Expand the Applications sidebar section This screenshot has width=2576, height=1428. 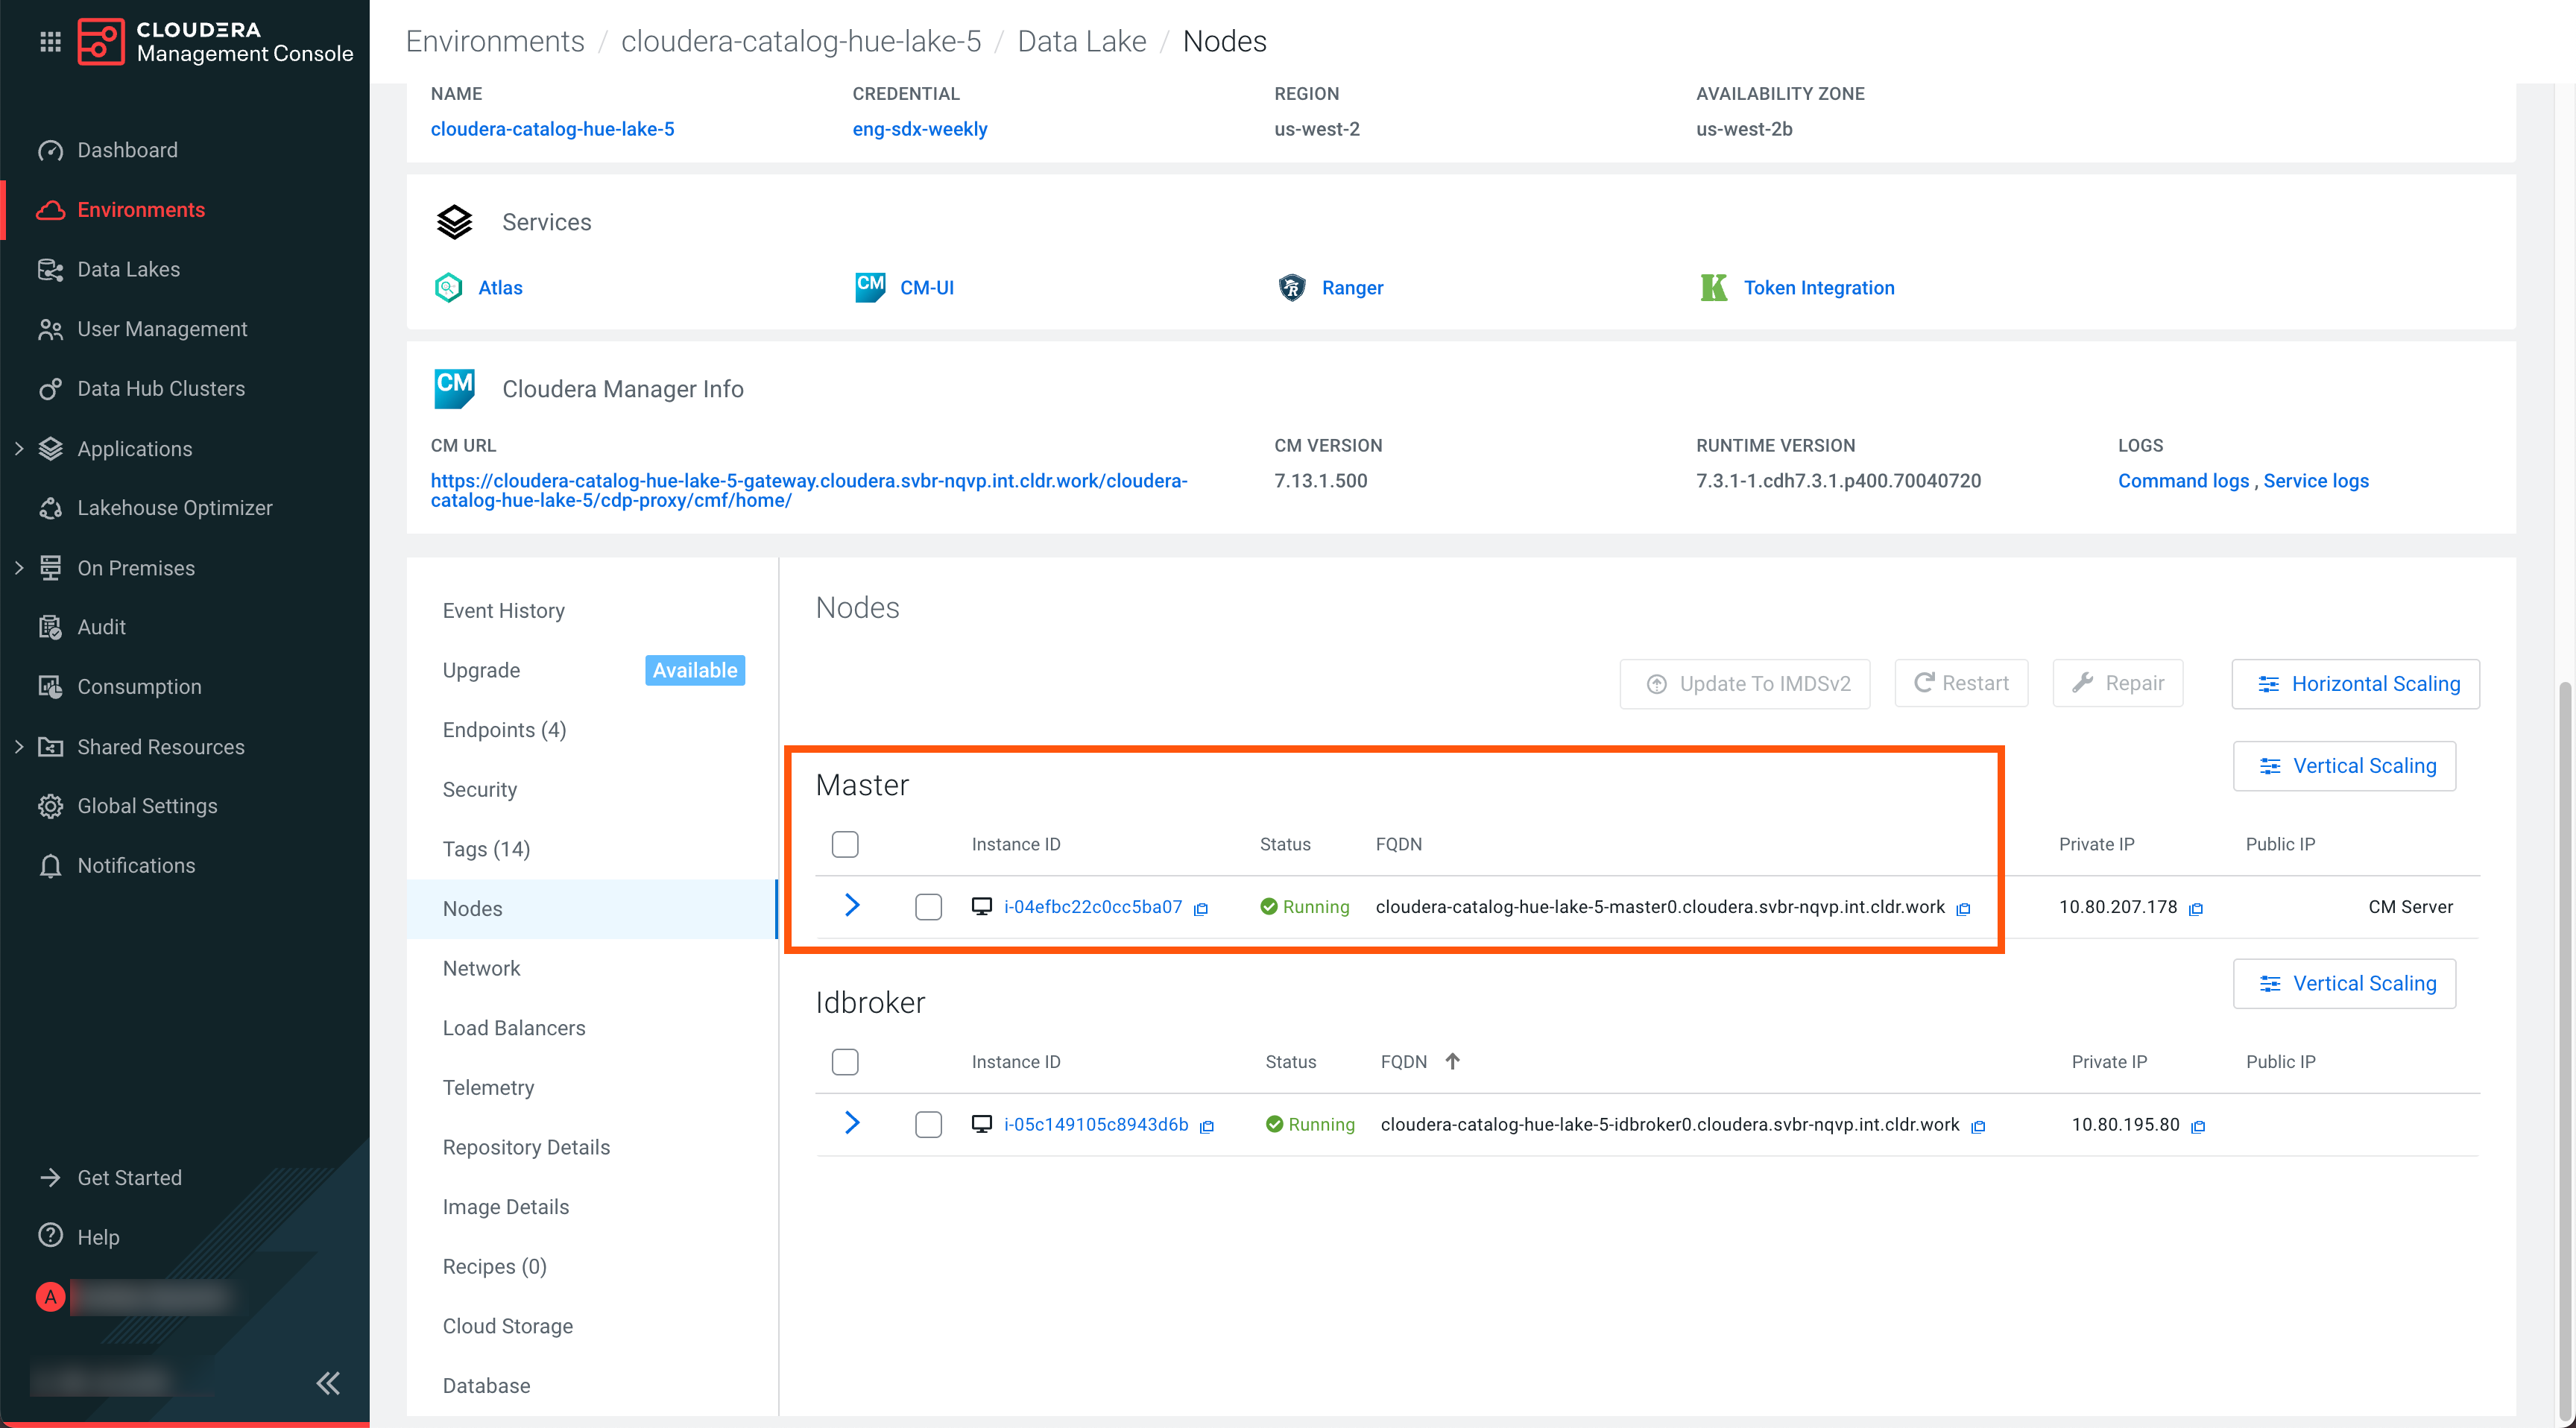(x=19, y=449)
